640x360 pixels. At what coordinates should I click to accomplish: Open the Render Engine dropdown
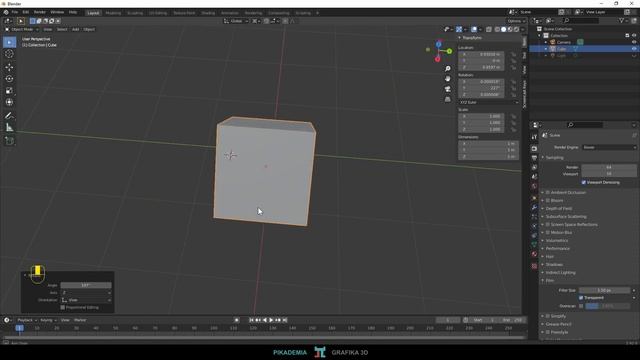pyautogui.click(x=609, y=147)
